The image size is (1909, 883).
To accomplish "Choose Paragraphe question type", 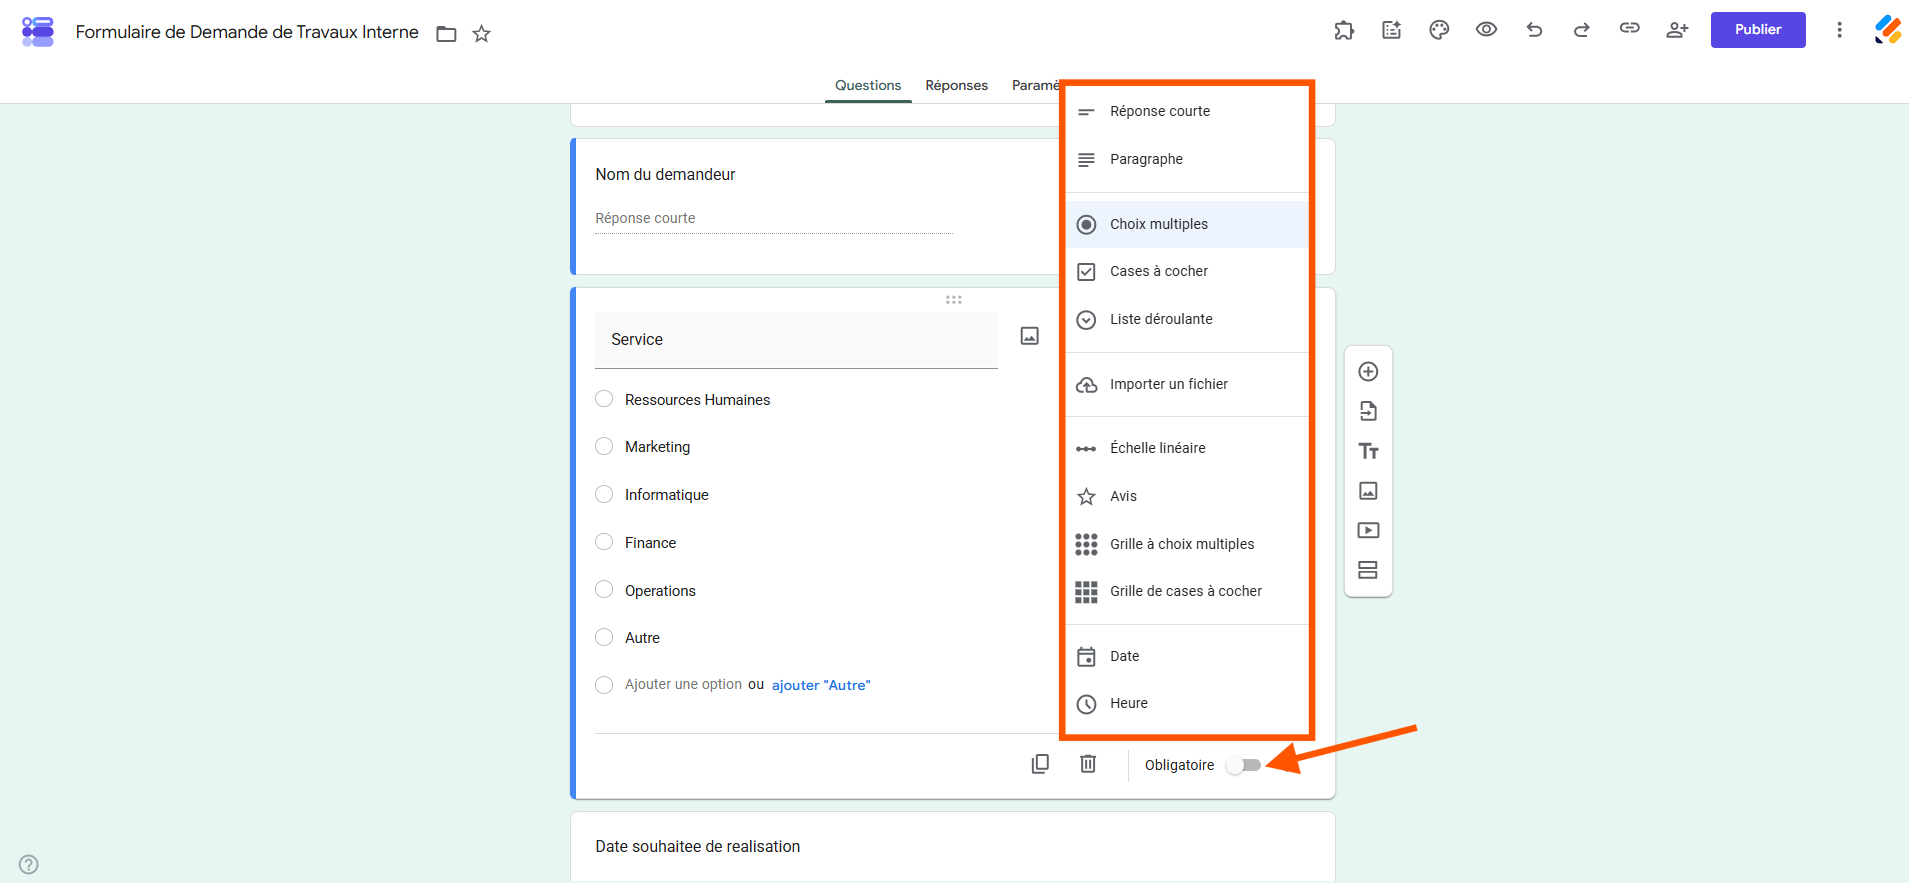I will (1187, 159).
